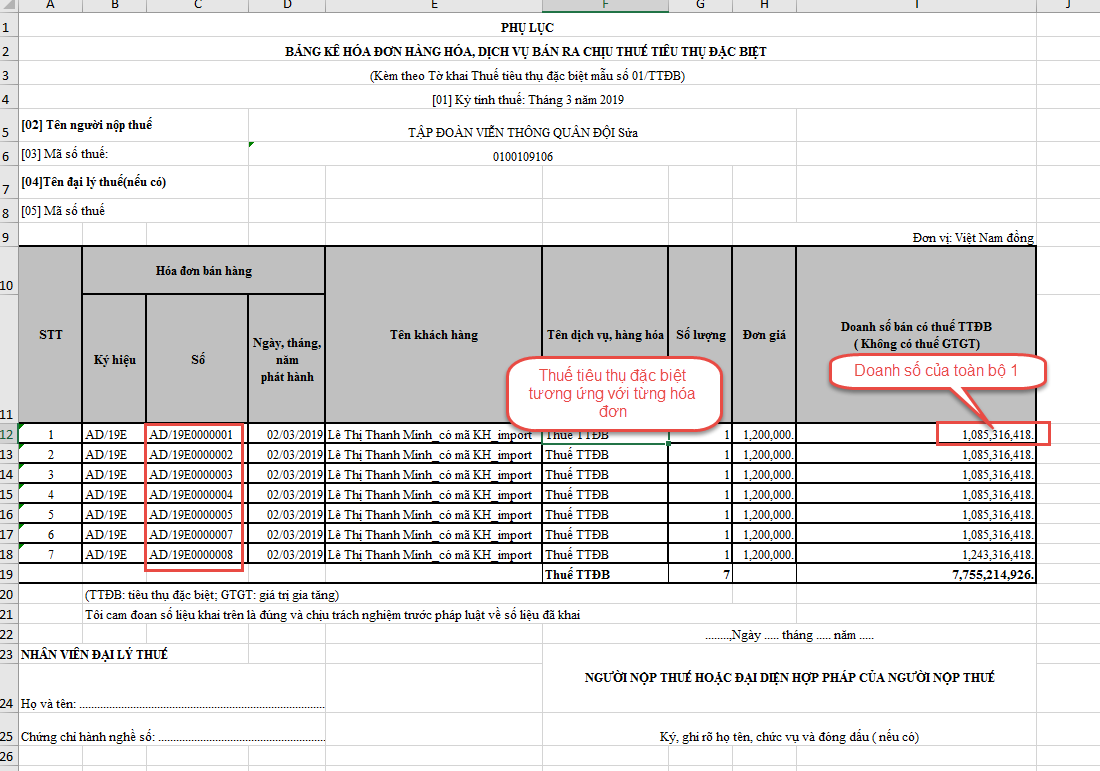The height and width of the screenshot is (771, 1100).
Task: Click the 'Đơn vị: Việt Nam đồng' cell
Action: [x=972, y=237]
